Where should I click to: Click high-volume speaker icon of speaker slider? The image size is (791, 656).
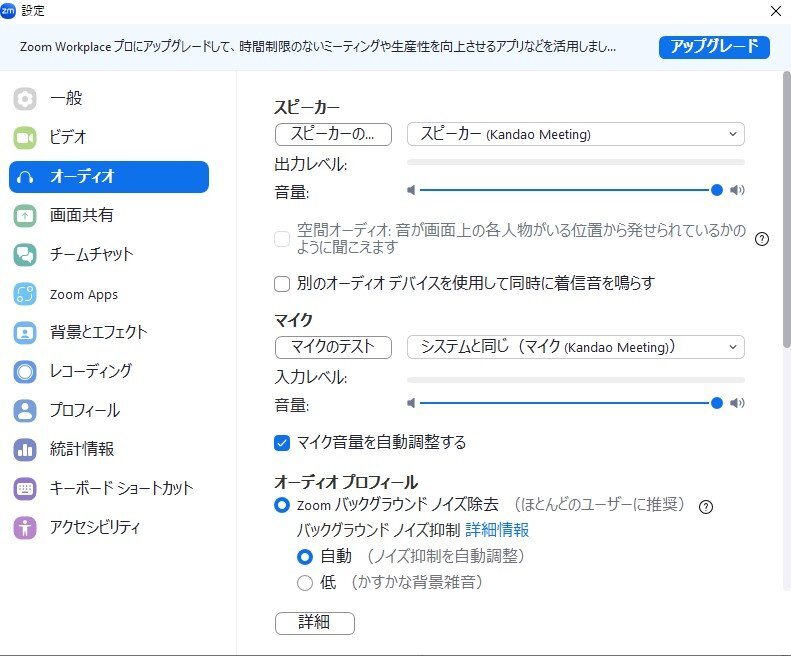click(x=737, y=190)
